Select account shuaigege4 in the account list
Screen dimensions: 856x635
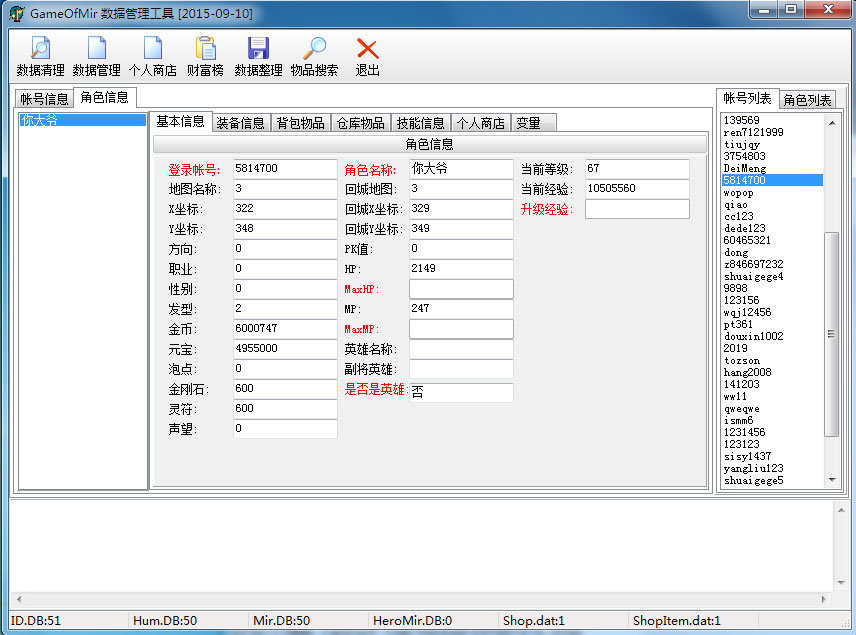[753, 276]
